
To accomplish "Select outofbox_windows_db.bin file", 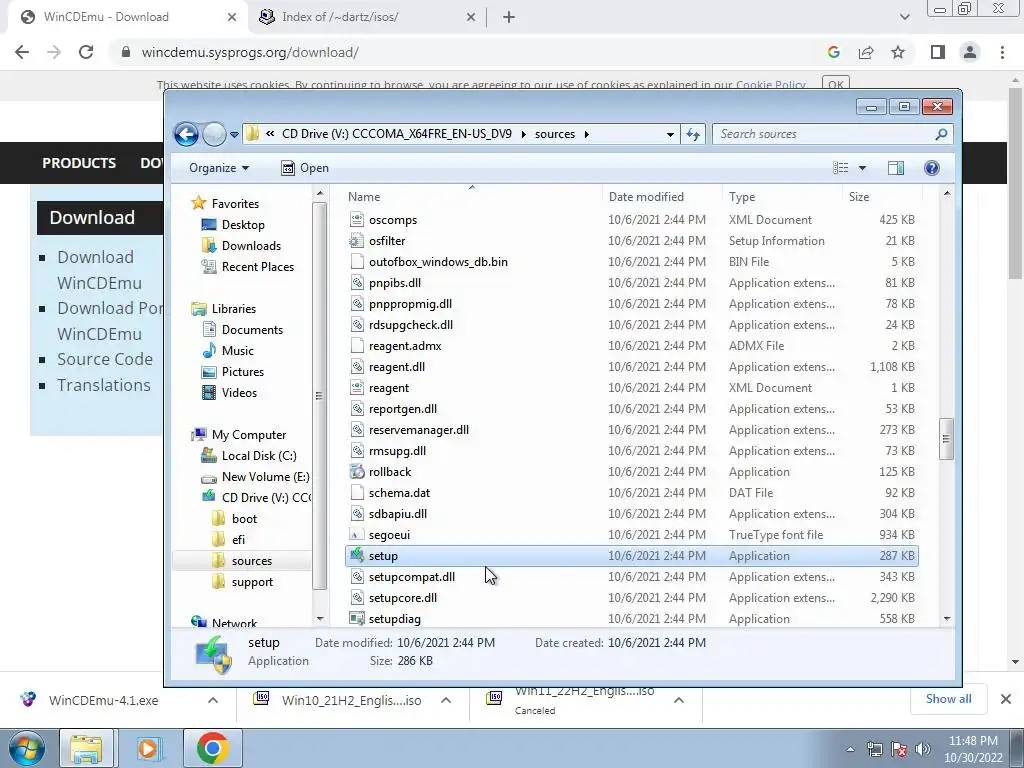I will (438, 262).
